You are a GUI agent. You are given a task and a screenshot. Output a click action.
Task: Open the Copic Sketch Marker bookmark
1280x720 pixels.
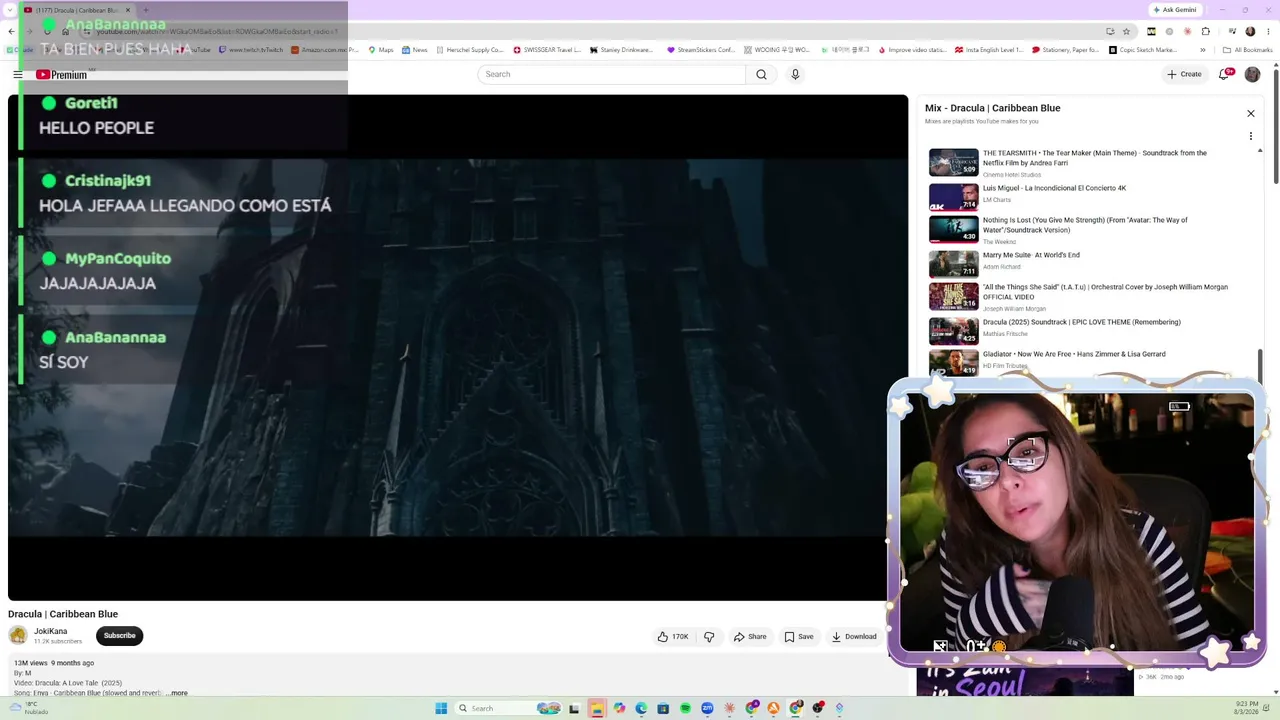[1143, 50]
